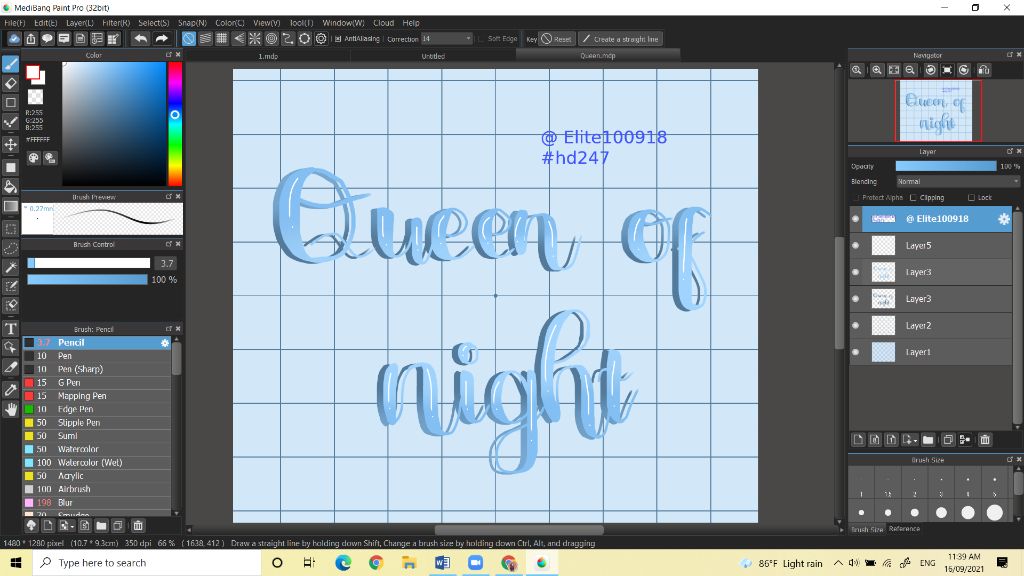Select the Eyedropper tool
This screenshot has height=576, width=1024.
[x=10, y=390]
